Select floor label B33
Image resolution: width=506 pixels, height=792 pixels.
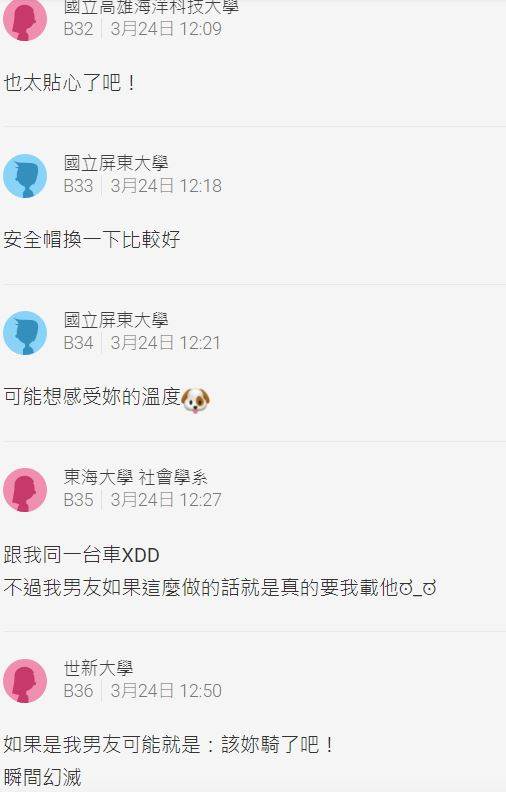(78, 186)
